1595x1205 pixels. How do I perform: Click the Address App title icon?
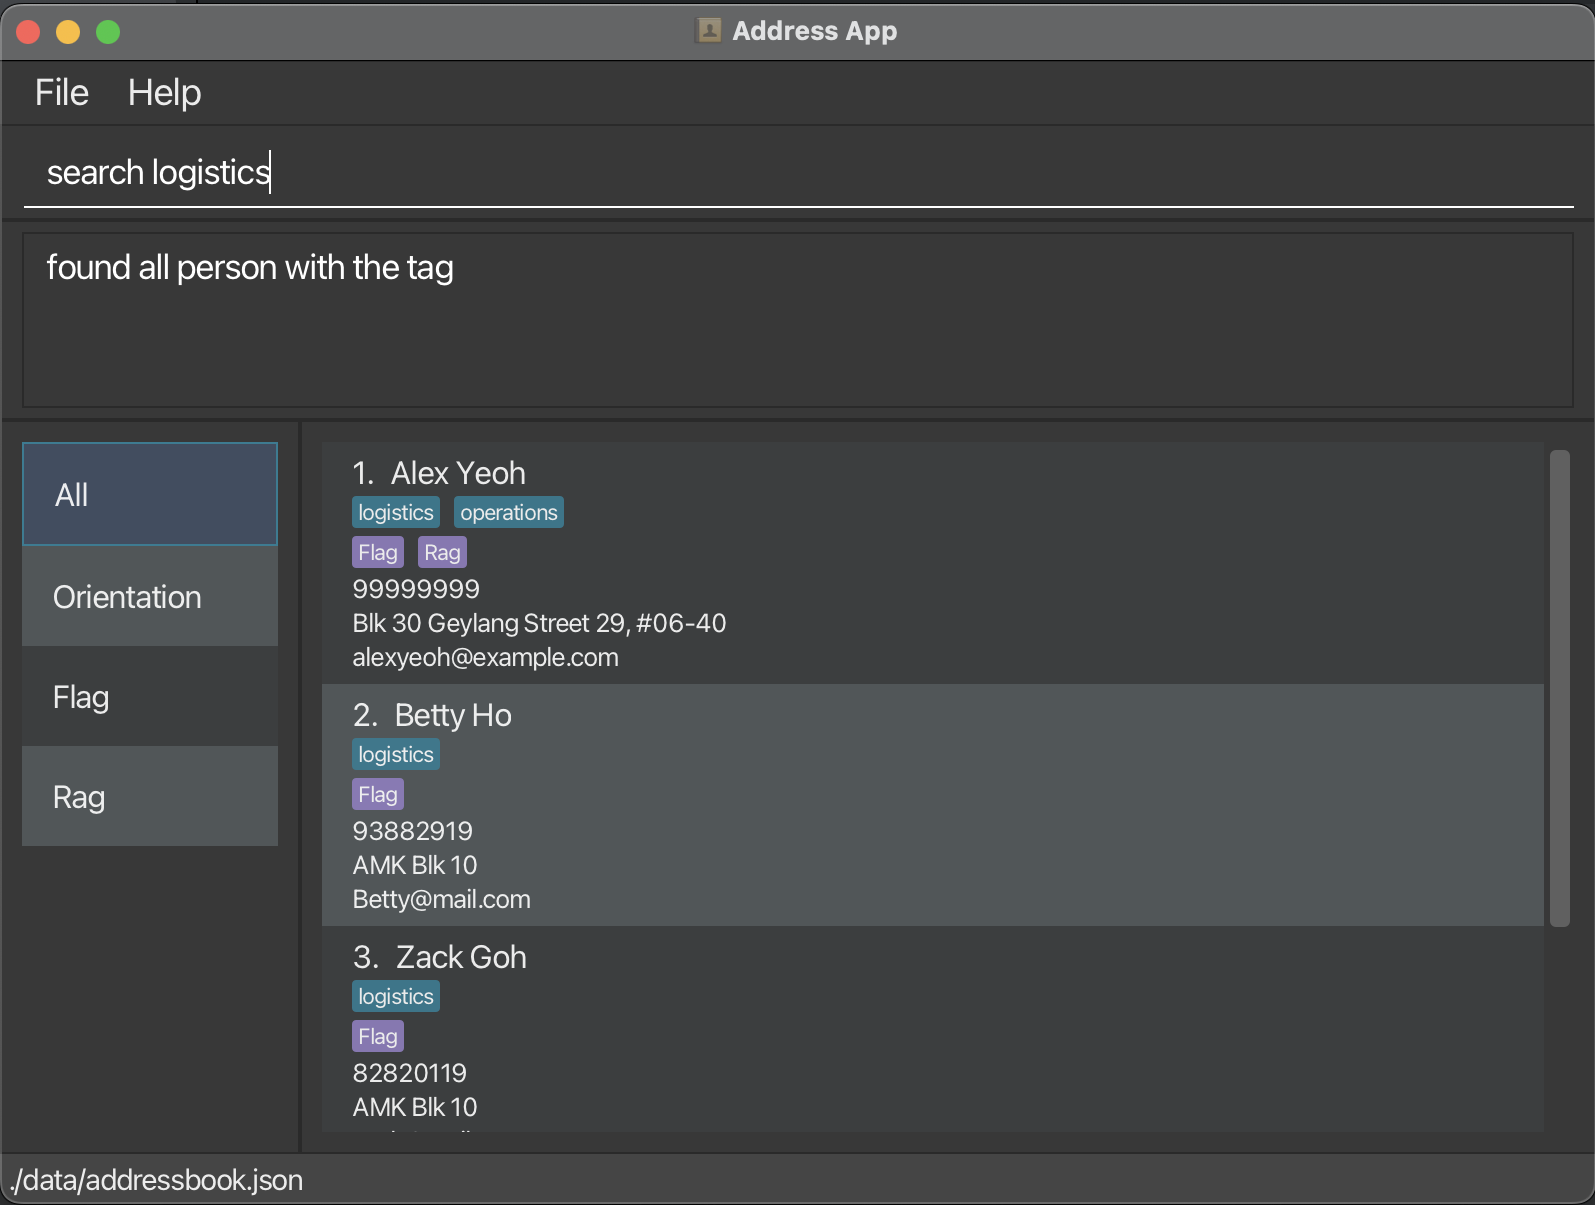(708, 31)
